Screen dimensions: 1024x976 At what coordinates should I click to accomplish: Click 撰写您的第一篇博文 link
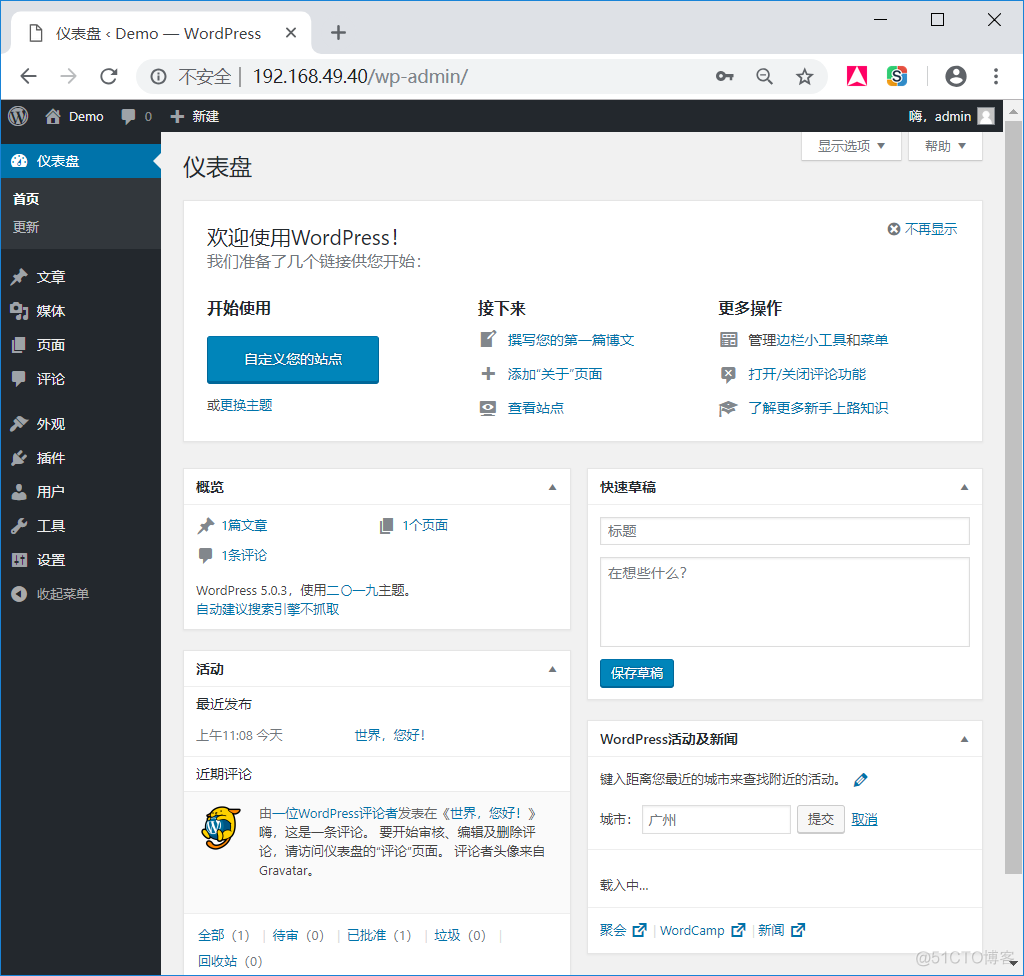coord(571,340)
